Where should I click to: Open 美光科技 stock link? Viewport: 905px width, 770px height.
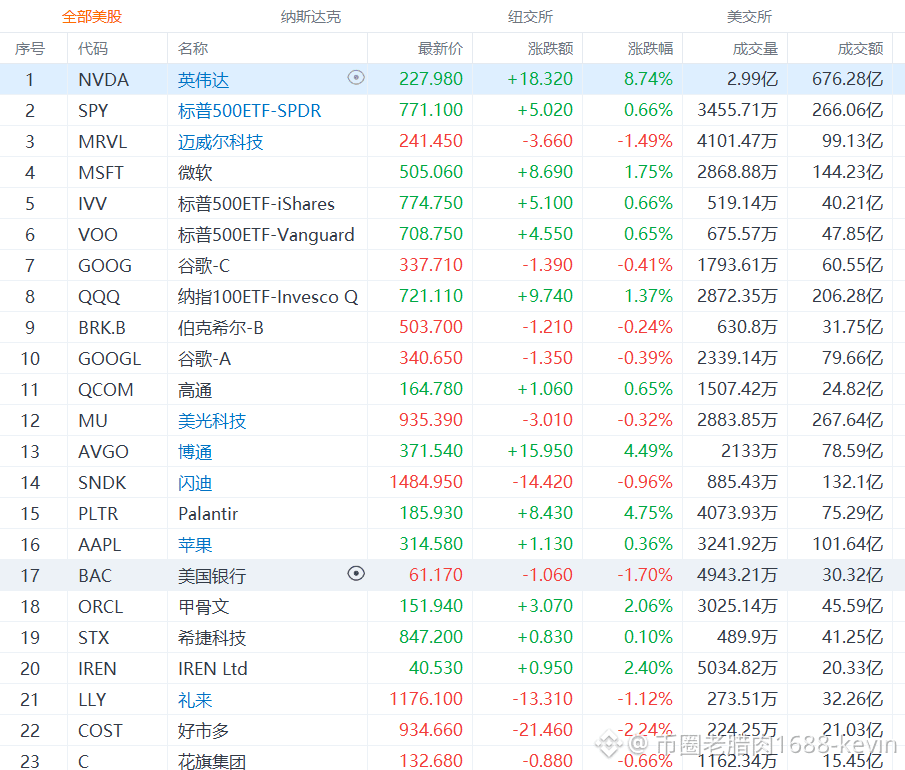click(x=212, y=421)
